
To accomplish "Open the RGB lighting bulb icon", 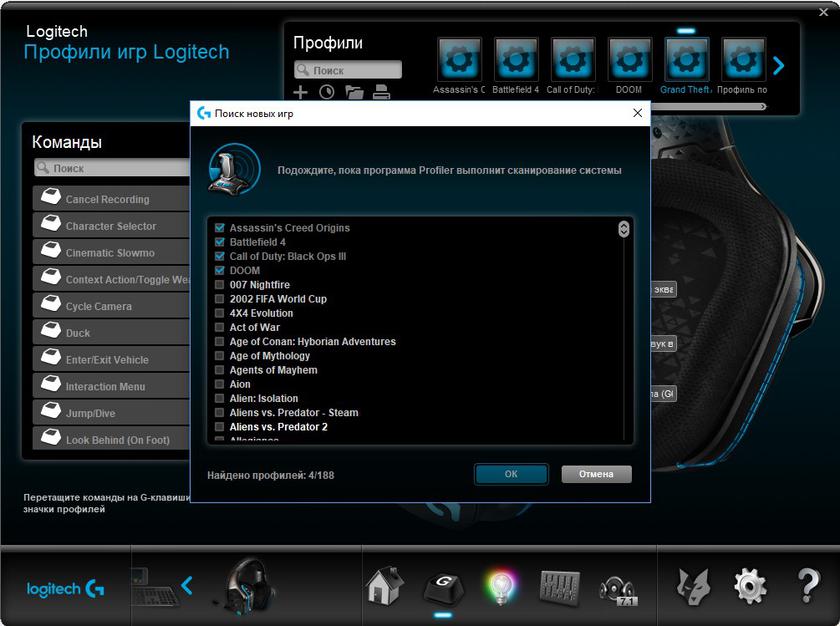I will [x=498, y=586].
